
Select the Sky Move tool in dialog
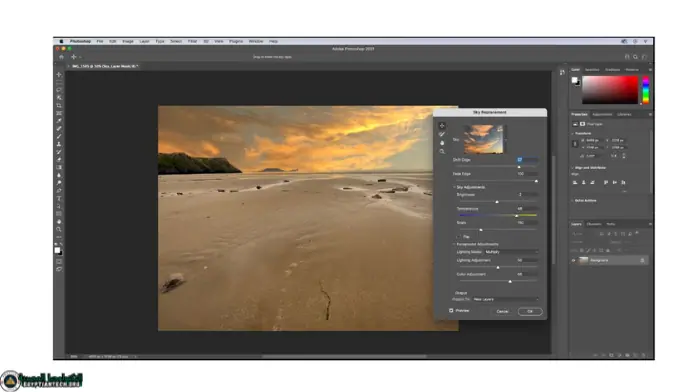click(442, 126)
